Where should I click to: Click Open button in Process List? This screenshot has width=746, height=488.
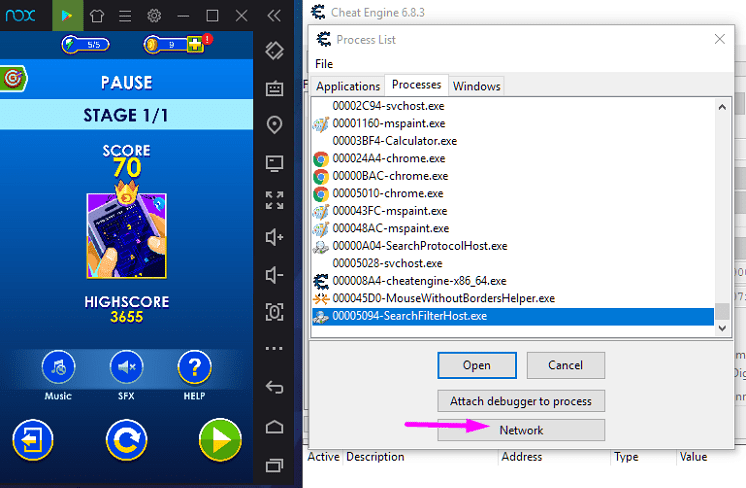[x=477, y=365]
